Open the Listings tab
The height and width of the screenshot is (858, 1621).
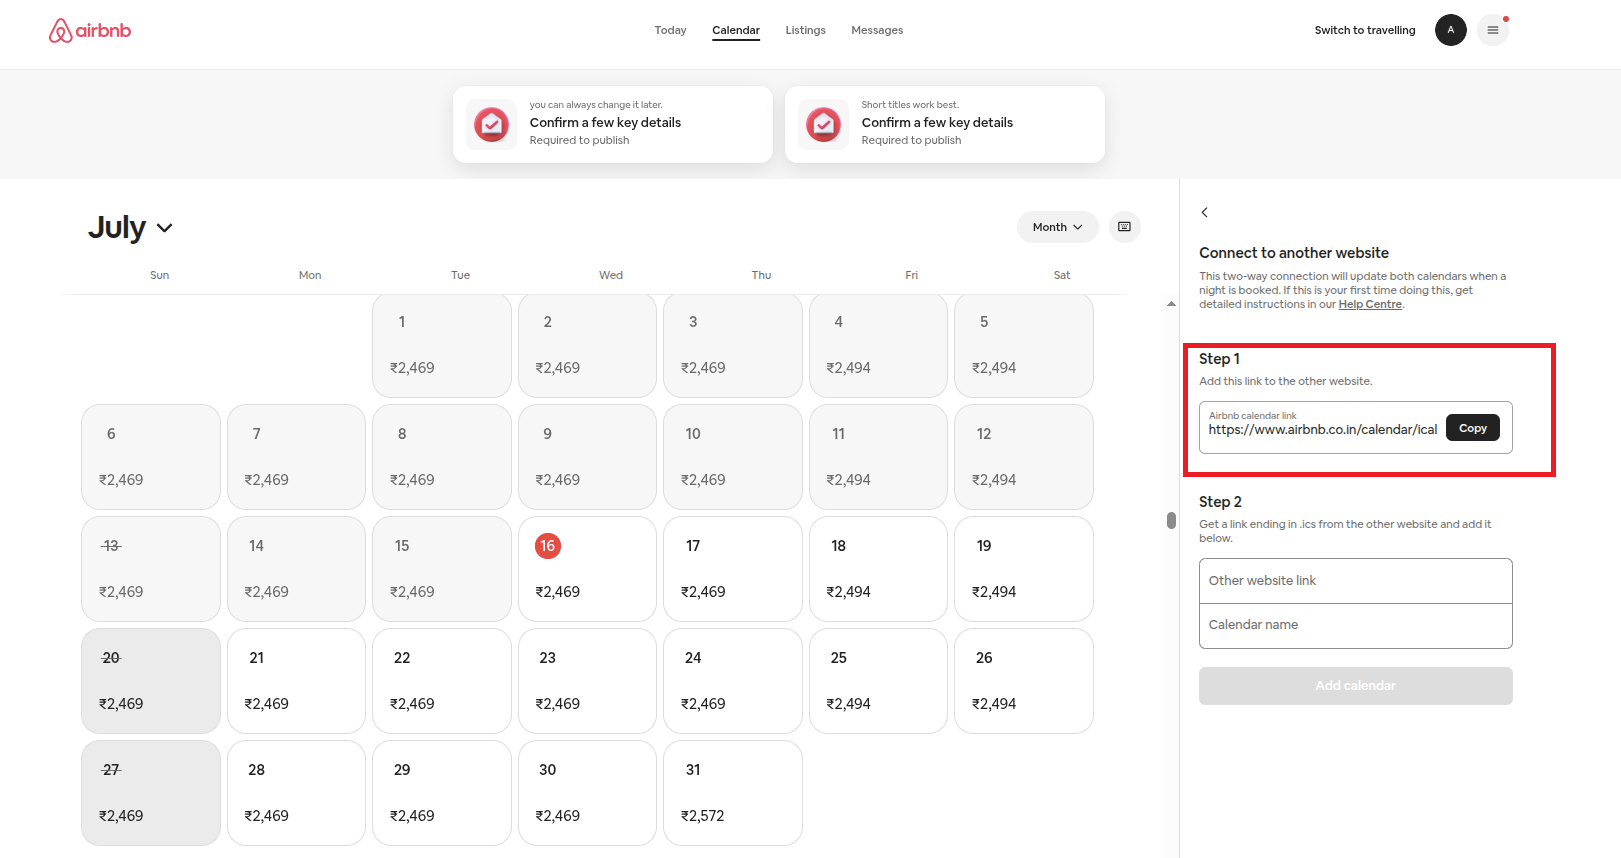[x=805, y=30]
